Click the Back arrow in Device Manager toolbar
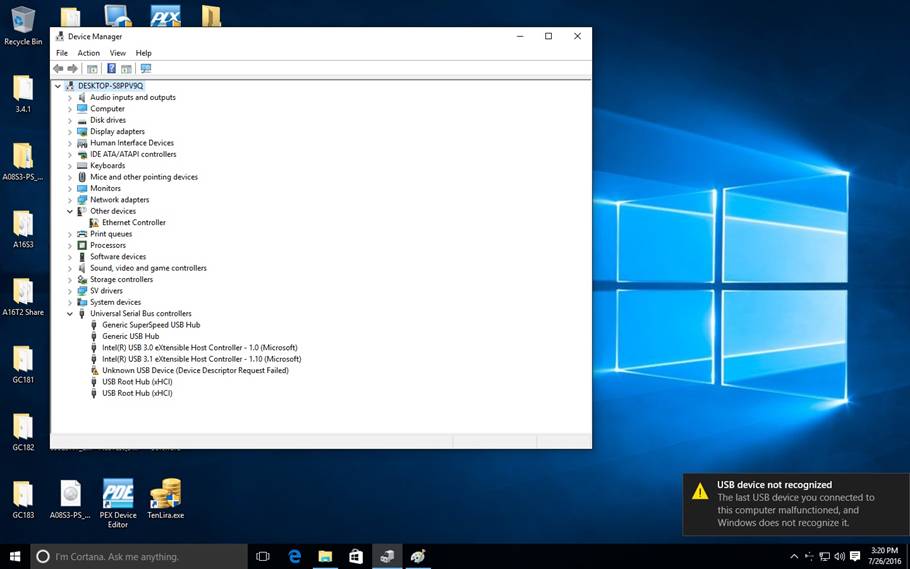The width and height of the screenshot is (910, 569). click(x=58, y=69)
